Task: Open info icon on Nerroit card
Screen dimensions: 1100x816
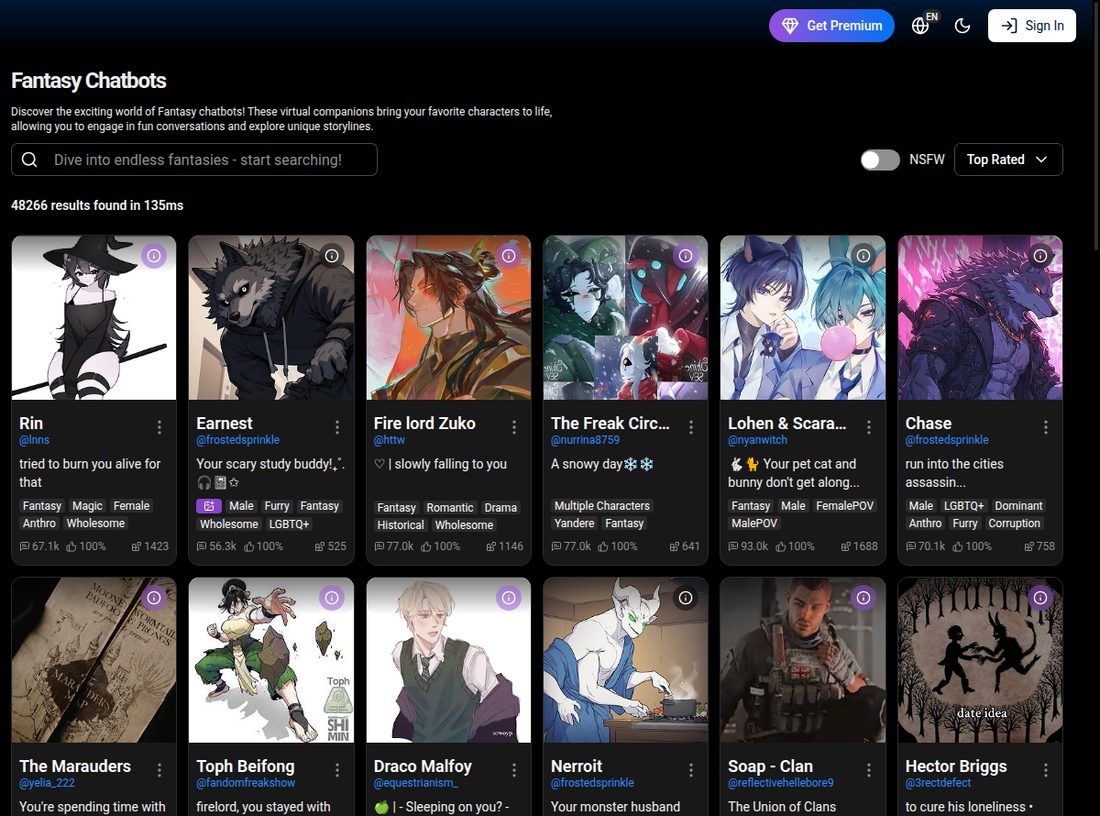Action: coord(685,598)
